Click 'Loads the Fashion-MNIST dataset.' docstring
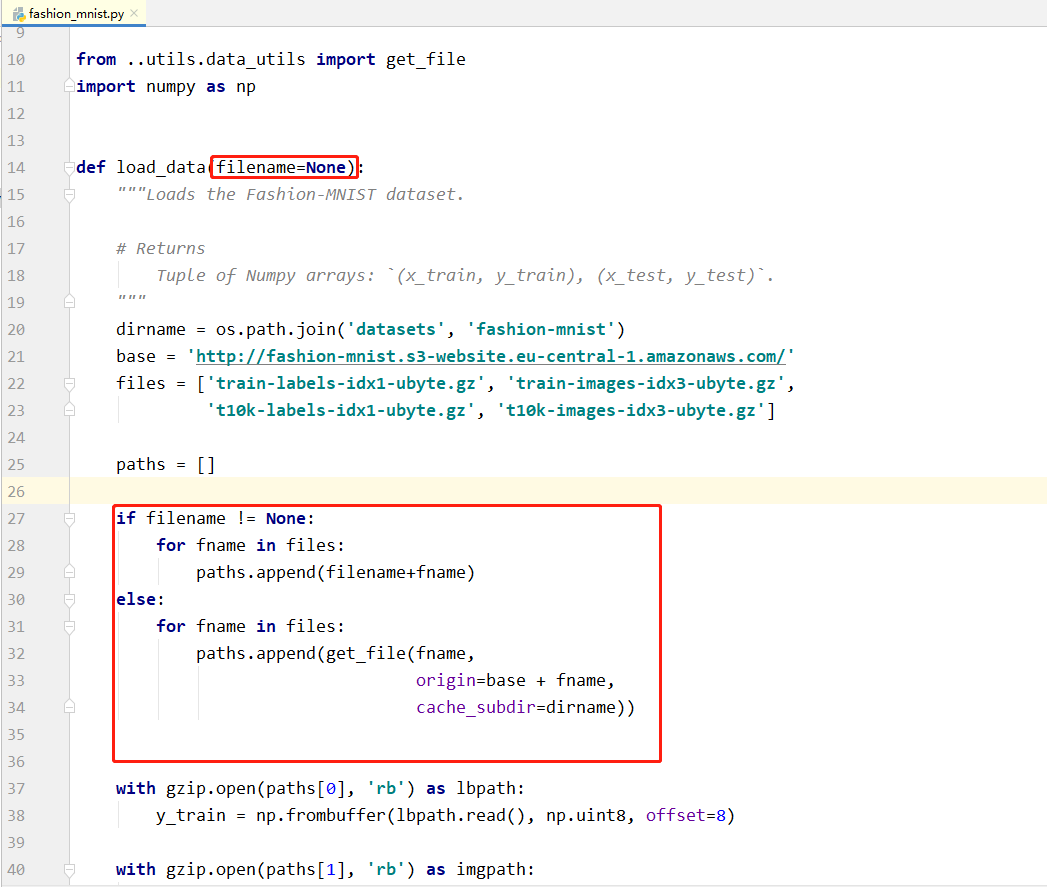The width and height of the screenshot is (1047, 887). [304, 194]
